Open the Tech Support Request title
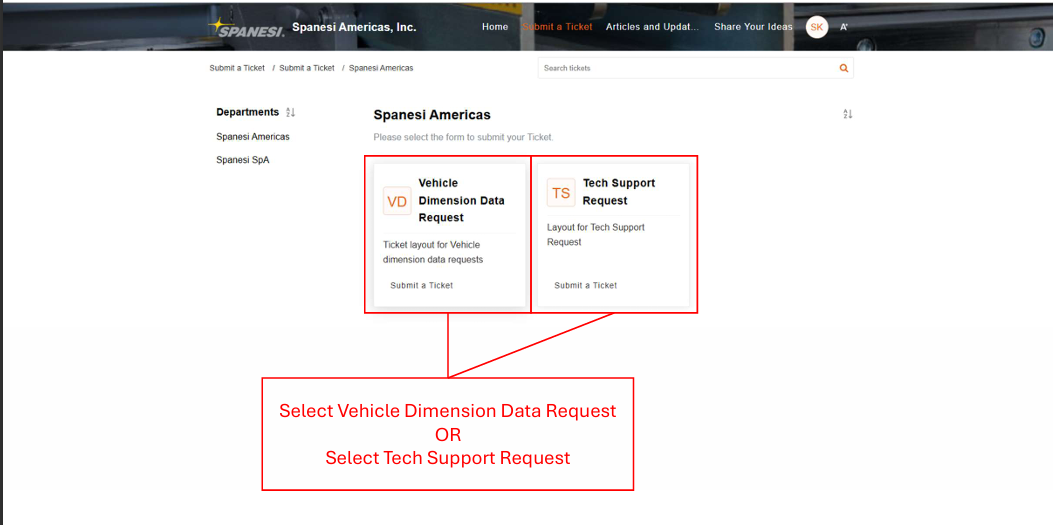This screenshot has width=1053, height=525. pyautogui.click(x=619, y=191)
